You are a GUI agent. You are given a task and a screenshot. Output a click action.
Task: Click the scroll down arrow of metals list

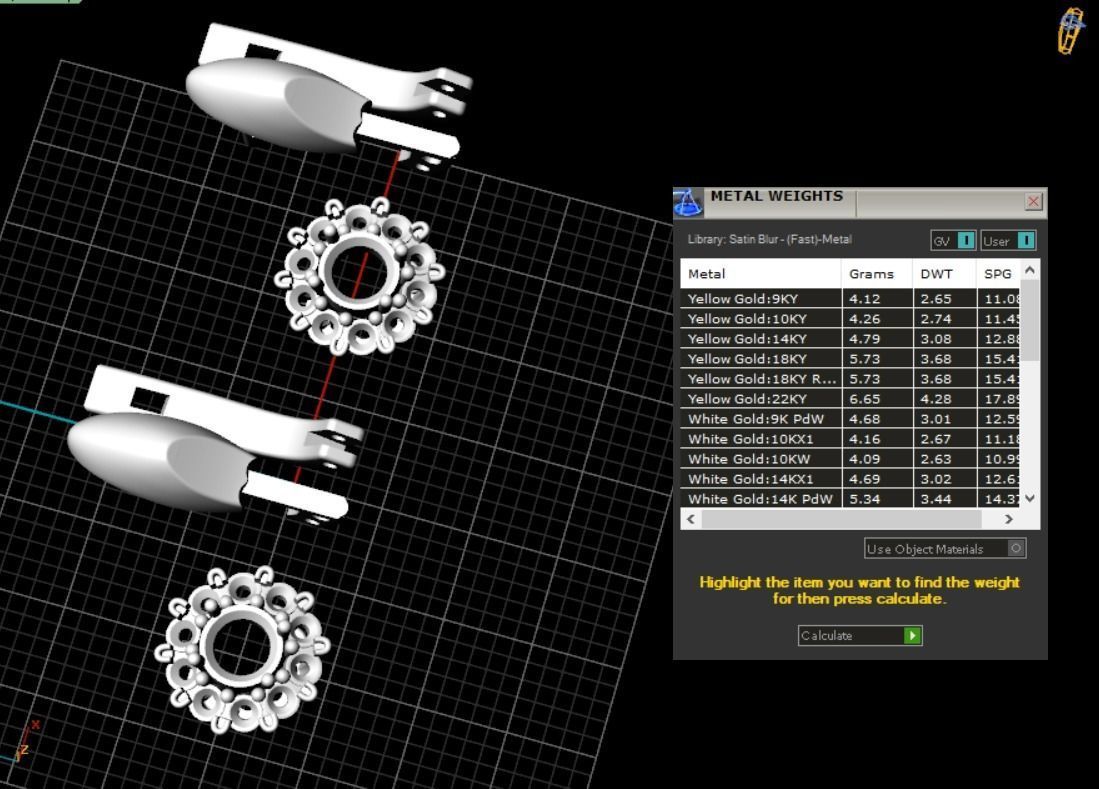pos(1030,498)
